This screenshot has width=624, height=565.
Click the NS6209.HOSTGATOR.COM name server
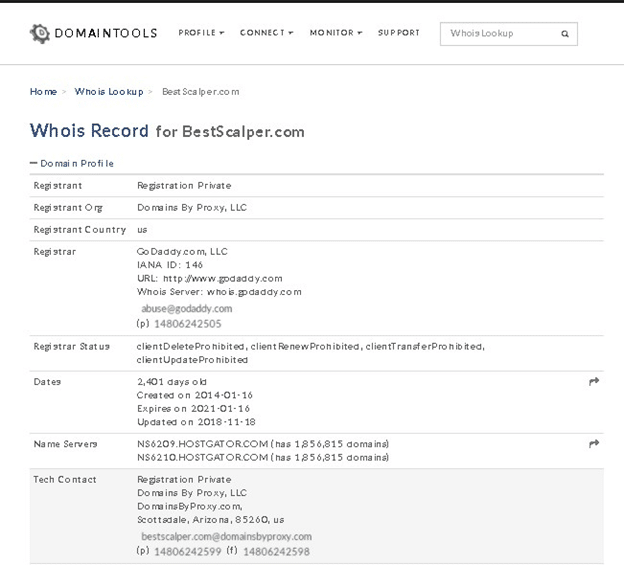203,444
